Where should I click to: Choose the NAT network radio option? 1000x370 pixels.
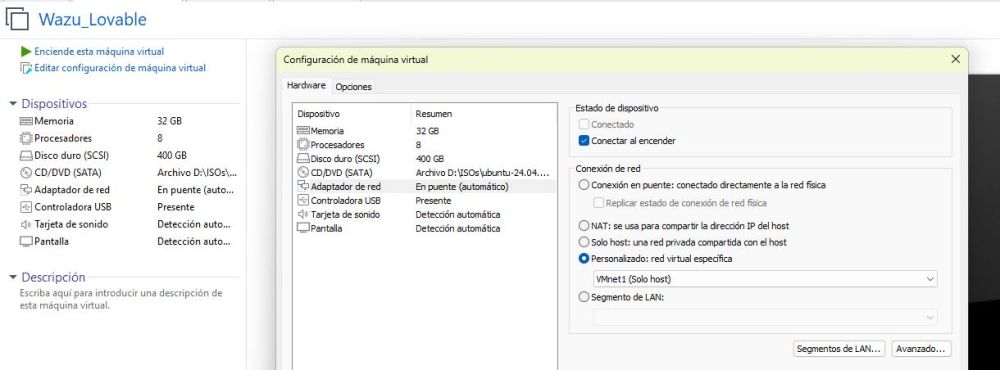[x=584, y=226]
